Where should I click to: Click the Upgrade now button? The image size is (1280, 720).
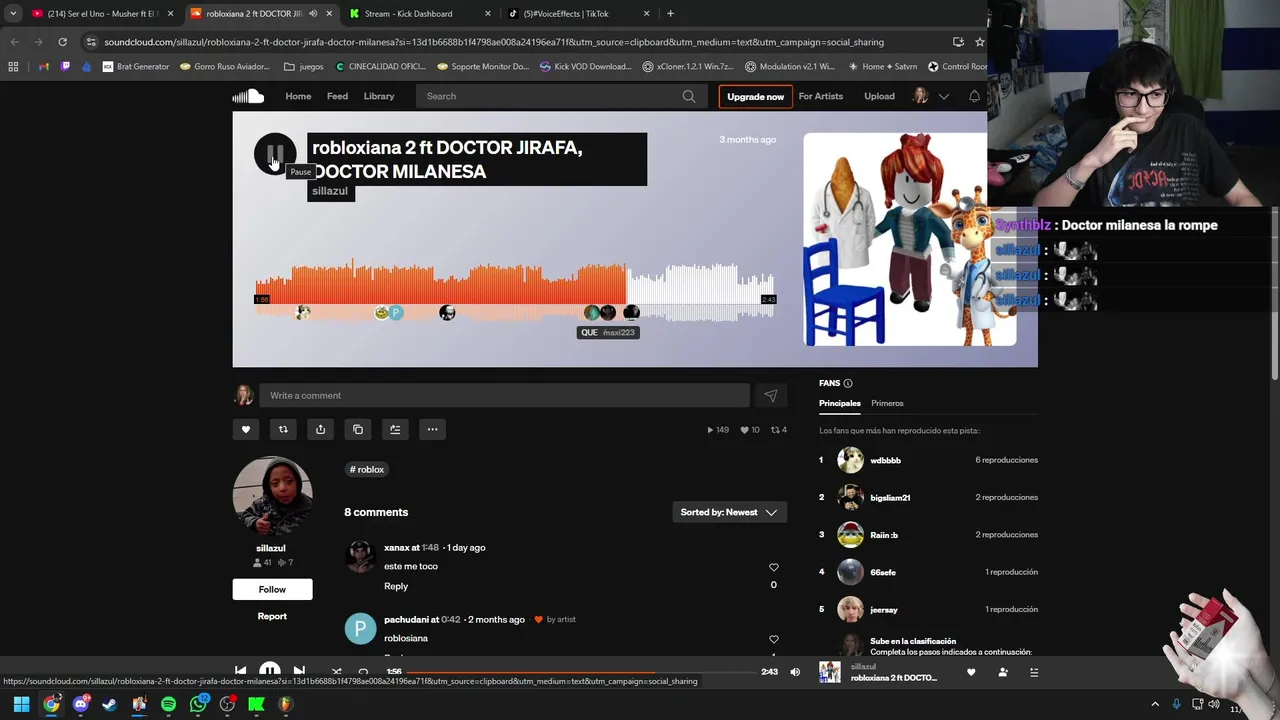tap(755, 96)
